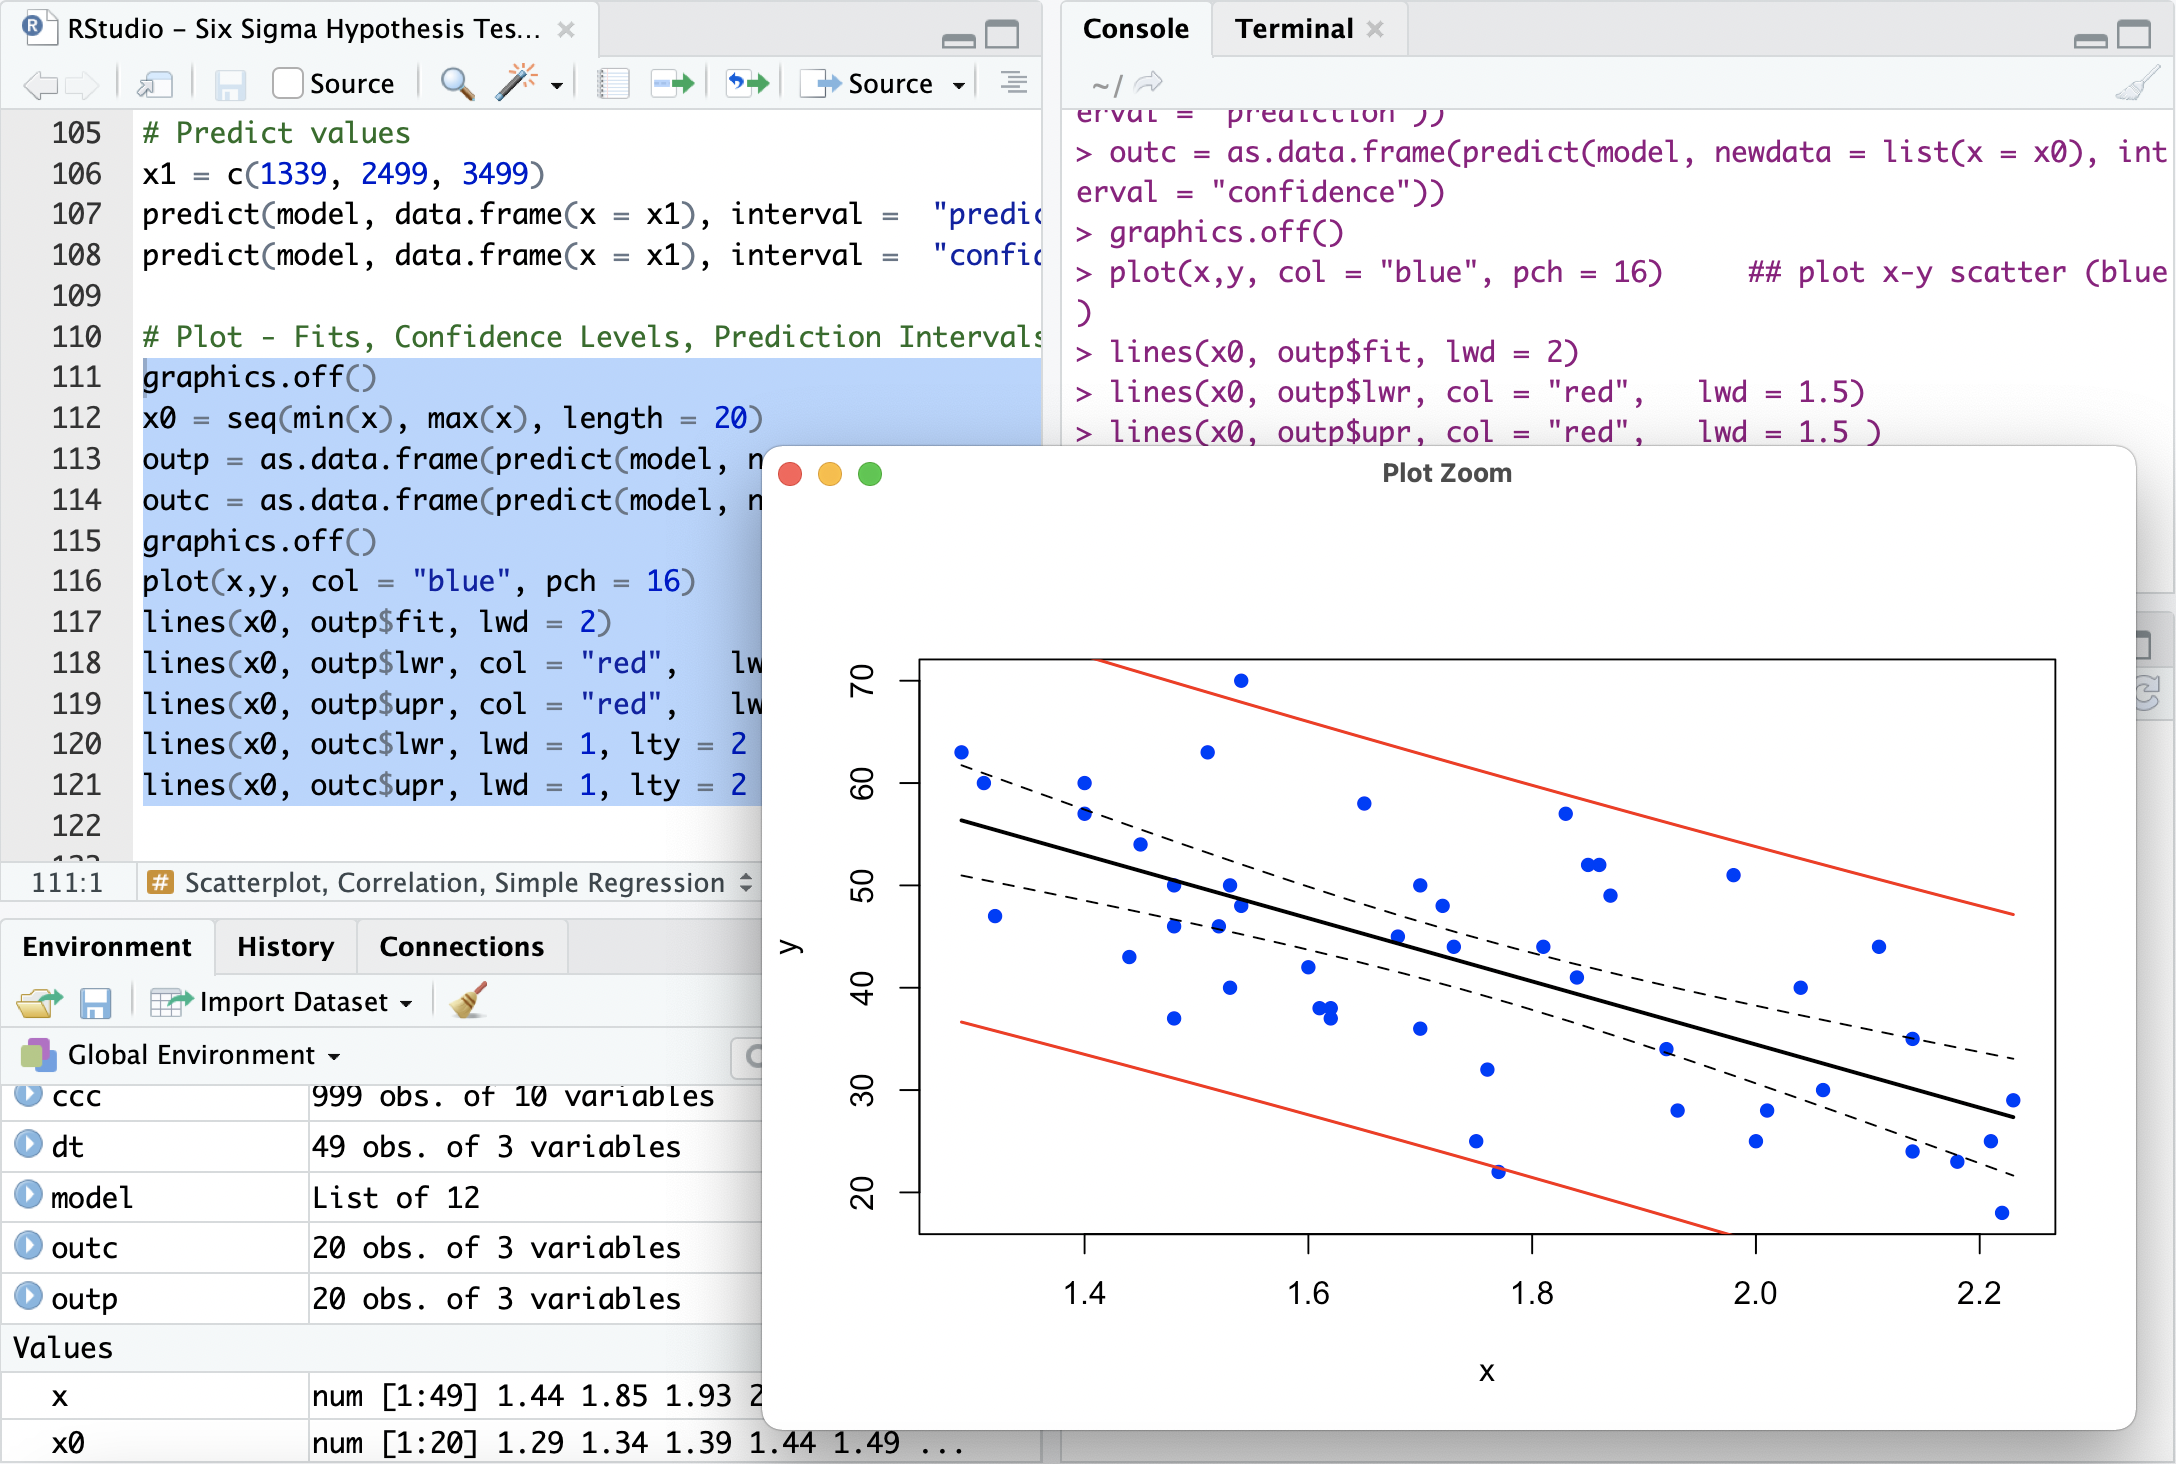This screenshot has width=2176, height=1464.
Task: Enable the Source on Save checkbox
Action: click(288, 84)
